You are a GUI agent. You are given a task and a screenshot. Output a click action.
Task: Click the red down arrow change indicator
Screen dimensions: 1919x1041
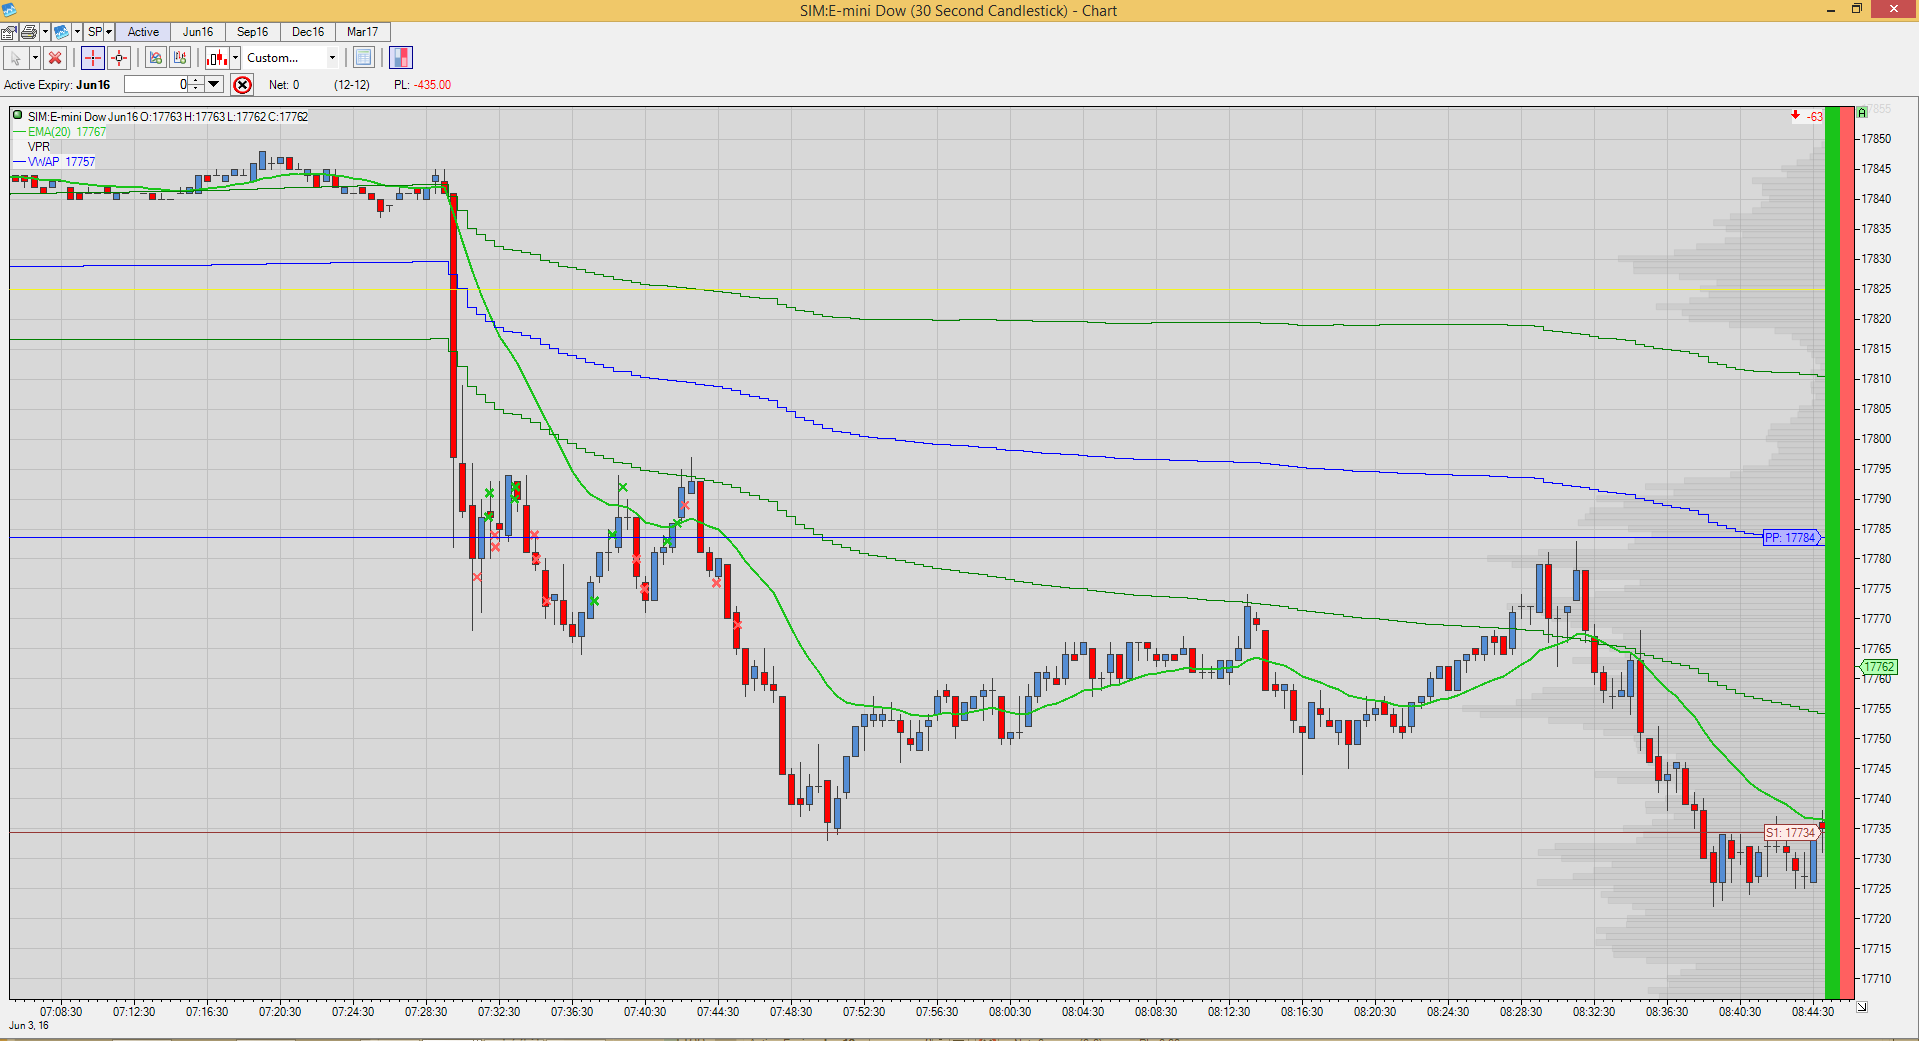(1795, 116)
